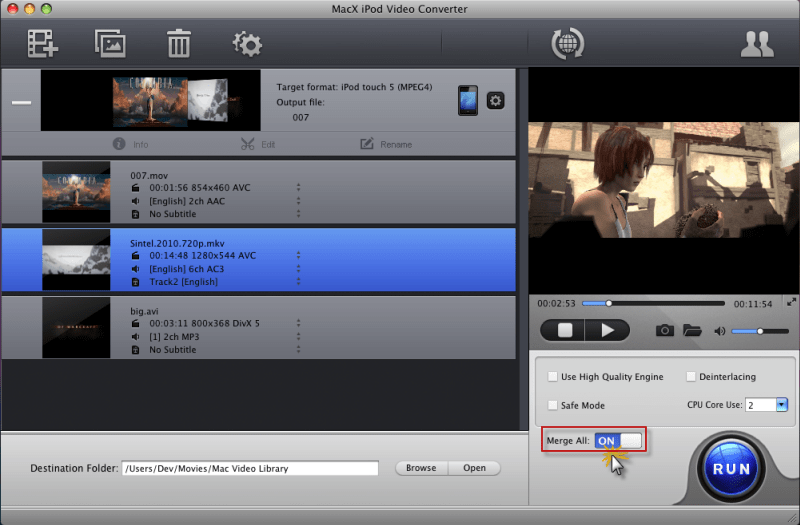Viewport: 800px width, 525px height.
Task: Open audio track selector for big.avi 2ch MP3
Action: coord(298,337)
